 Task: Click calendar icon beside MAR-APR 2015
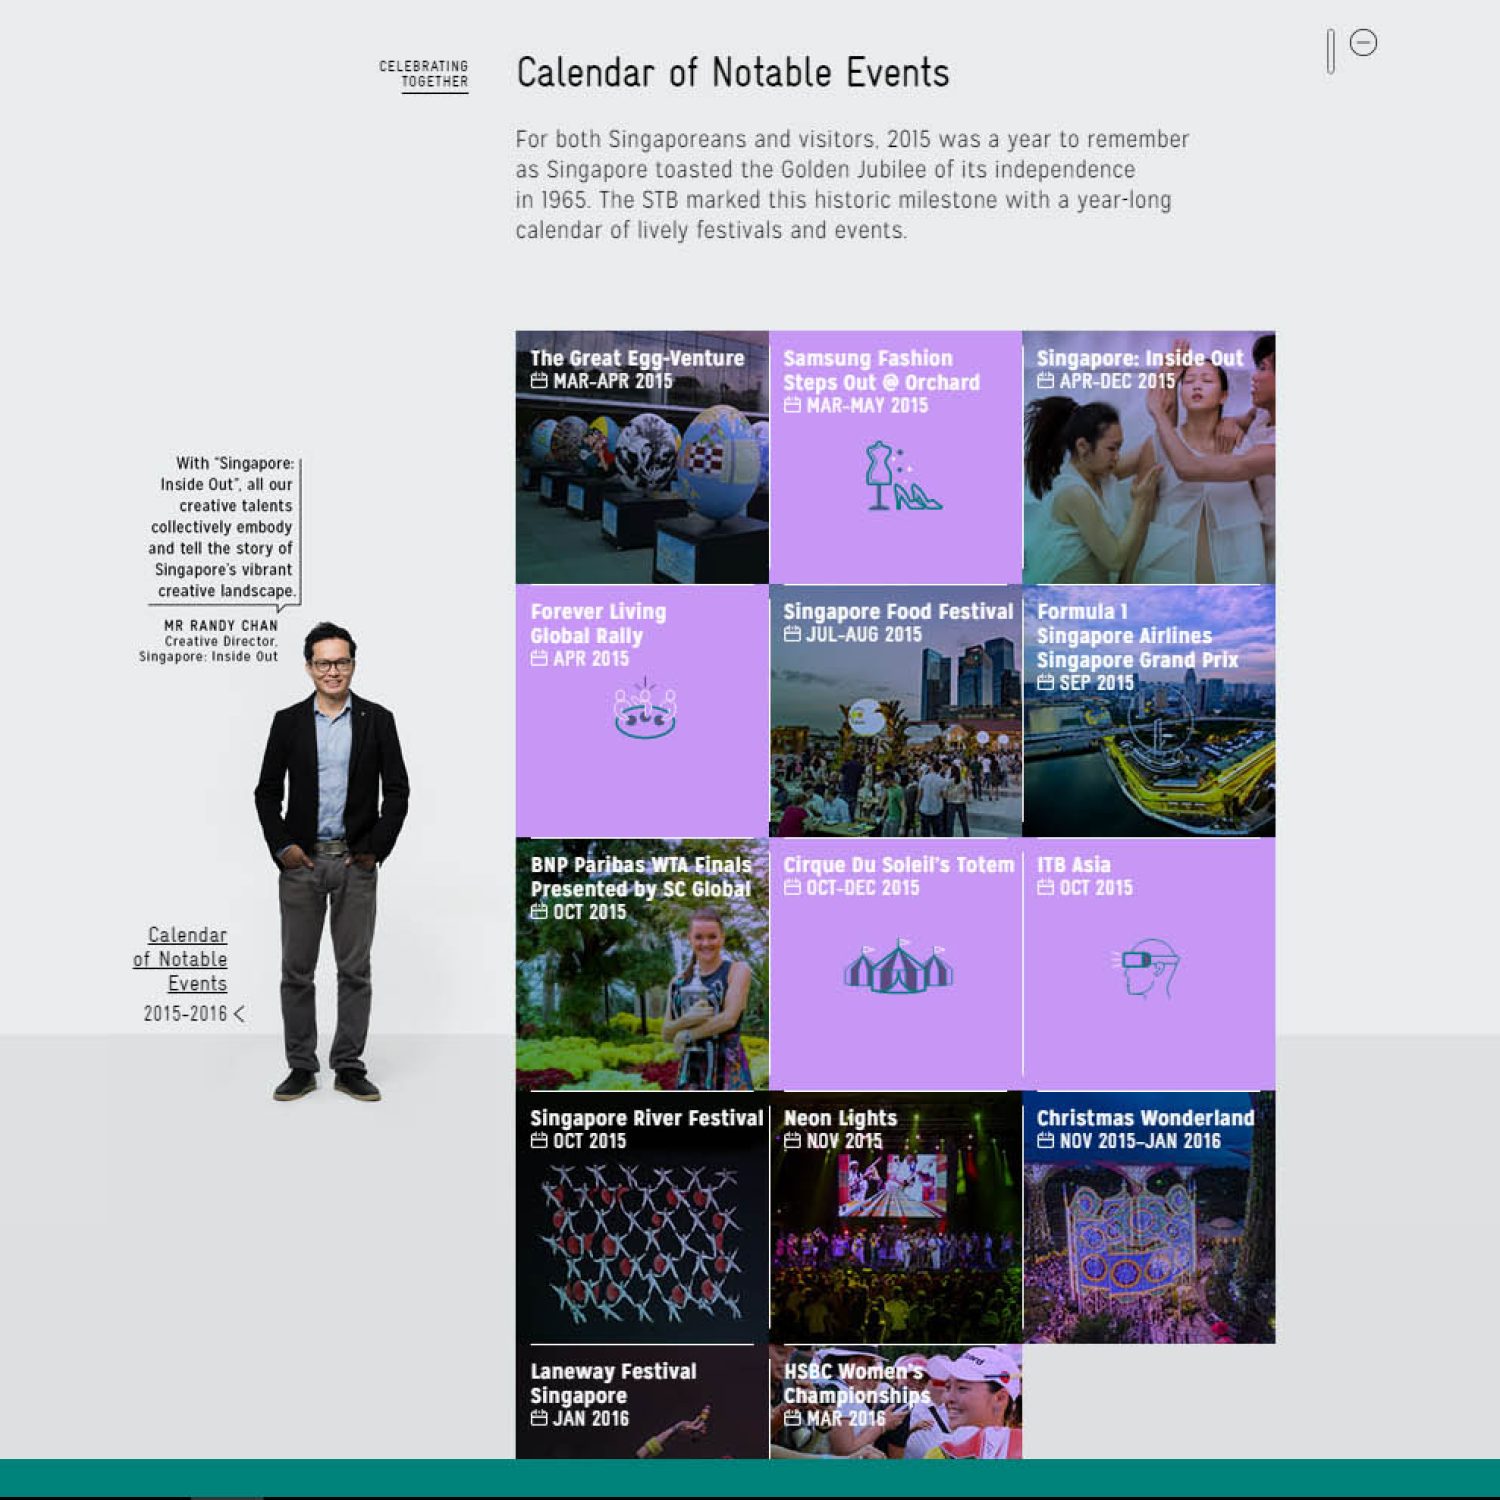539,381
